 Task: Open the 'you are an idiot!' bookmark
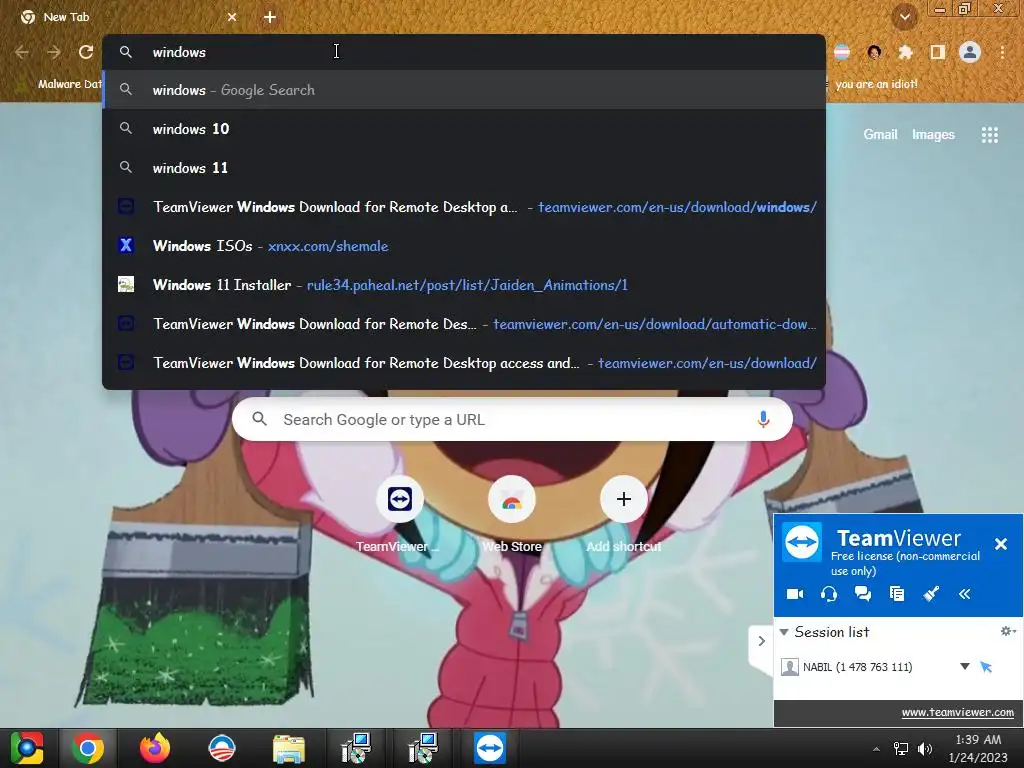875,84
